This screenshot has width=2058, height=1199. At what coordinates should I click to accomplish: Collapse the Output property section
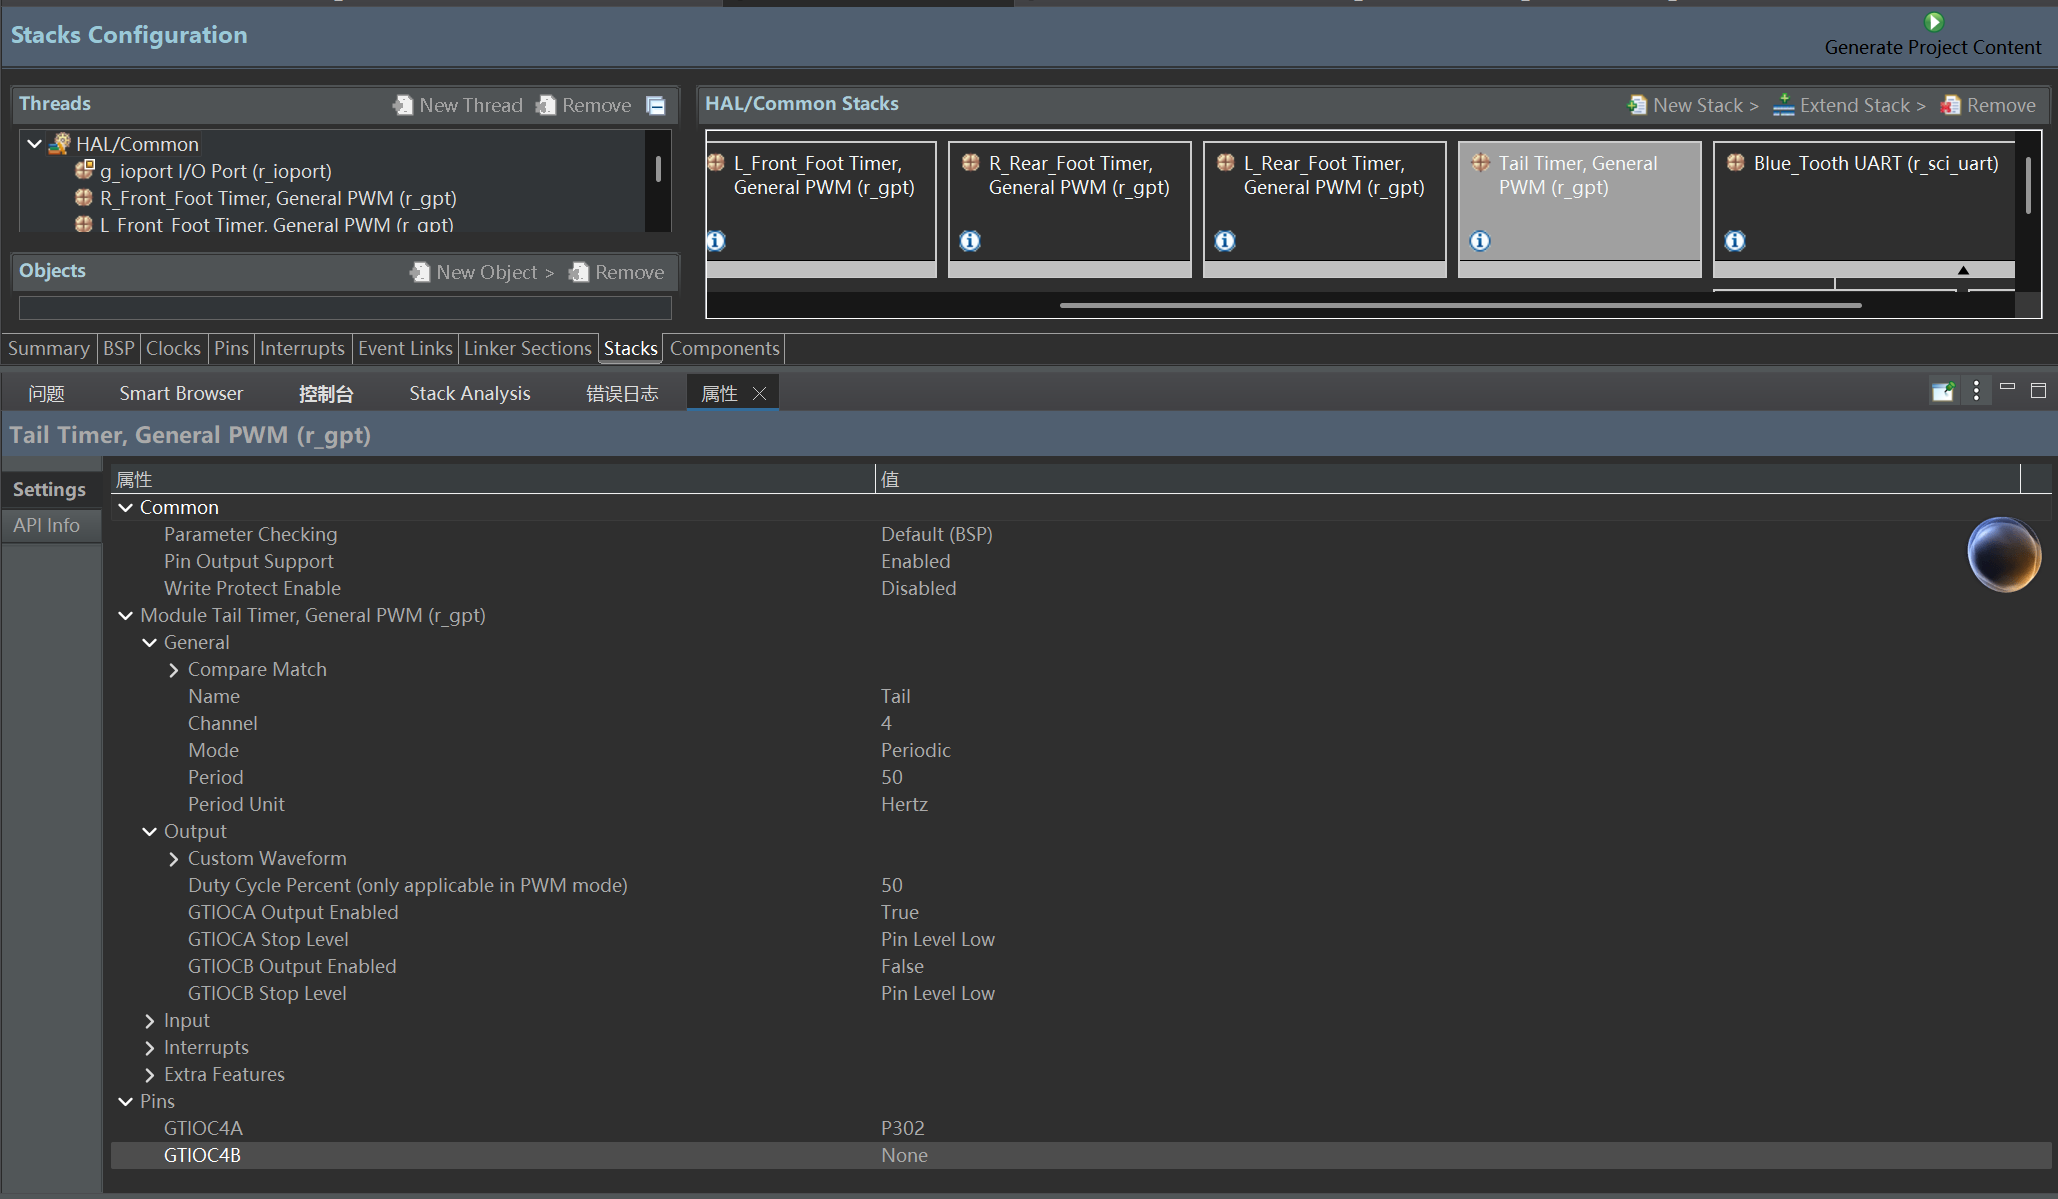(x=150, y=832)
